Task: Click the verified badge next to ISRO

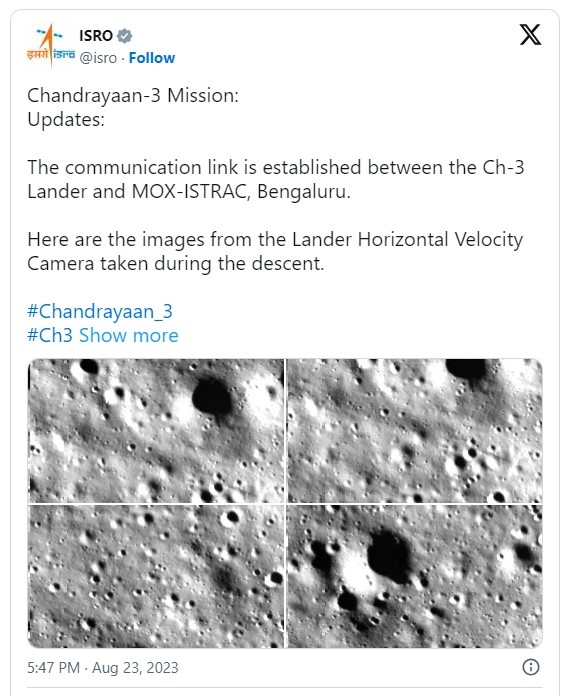Action: click(124, 36)
